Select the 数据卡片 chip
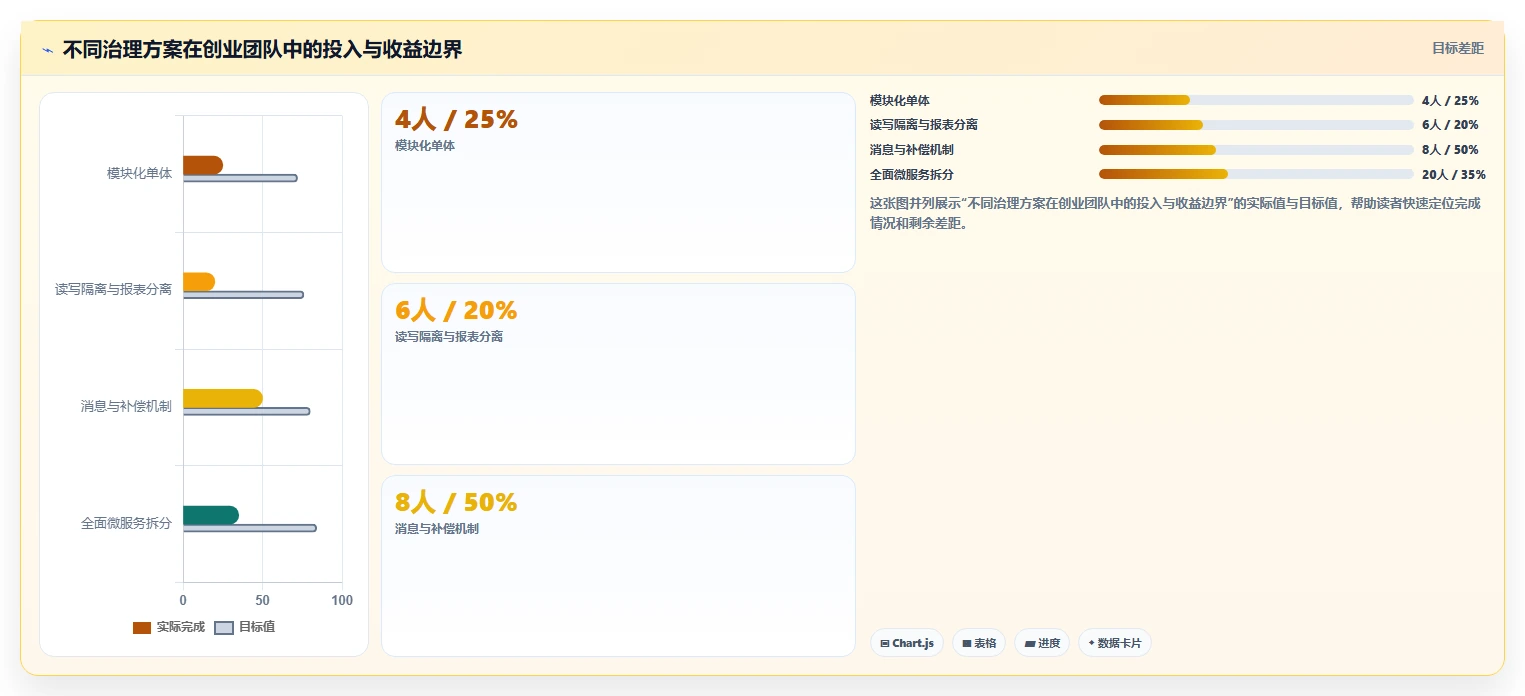 1115,643
